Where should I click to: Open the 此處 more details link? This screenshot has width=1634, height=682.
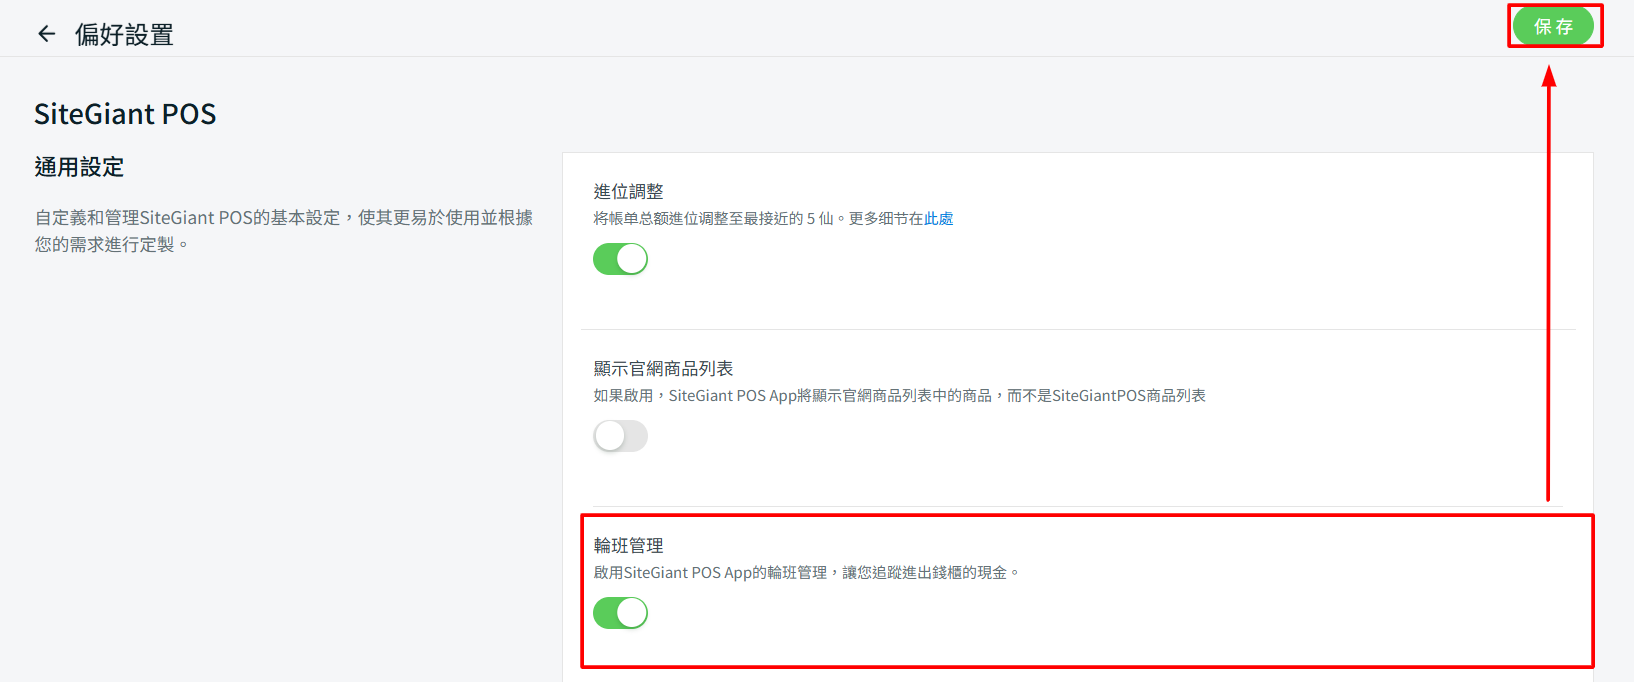click(x=938, y=219)
